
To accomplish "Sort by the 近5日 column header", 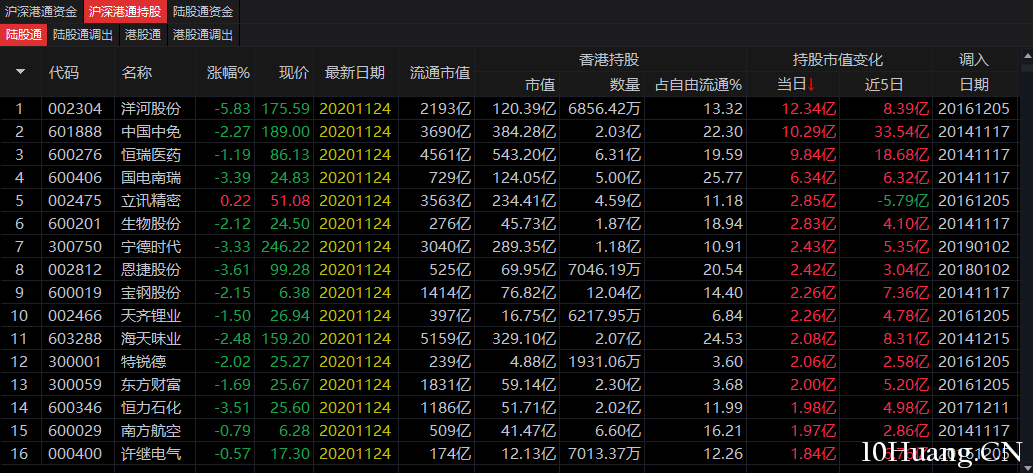I will click(883, 84).
